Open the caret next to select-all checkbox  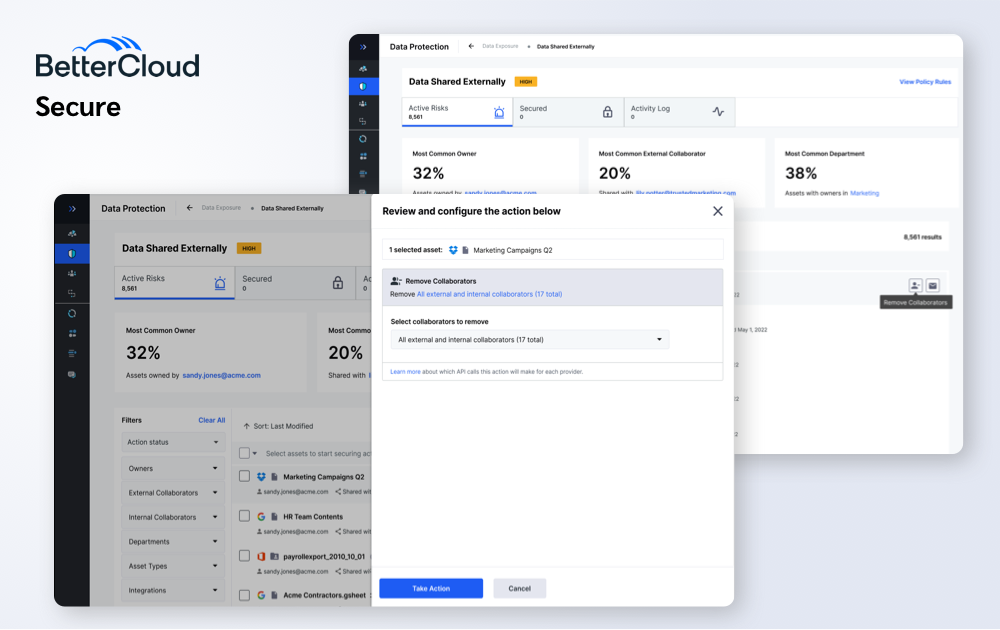(254, 453)
